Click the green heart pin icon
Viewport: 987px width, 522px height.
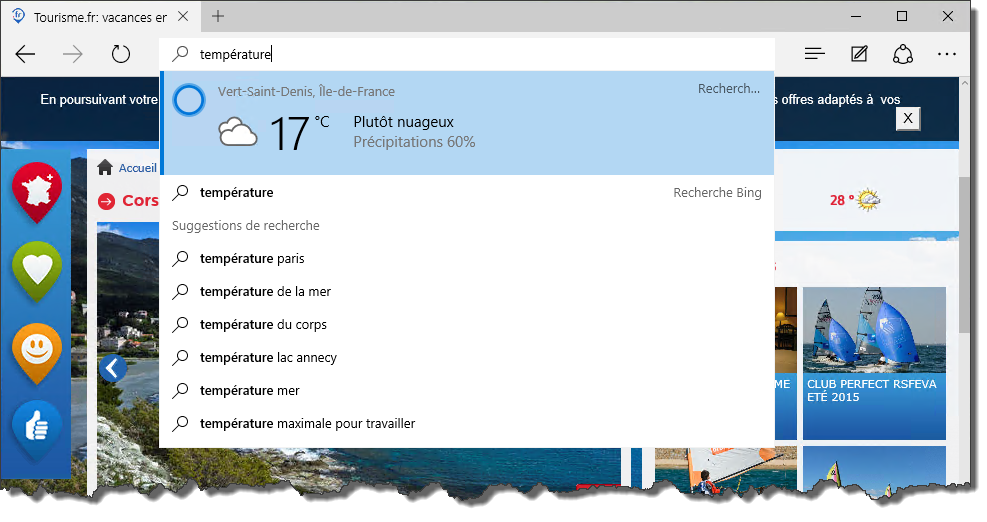[x=37, y=270]
